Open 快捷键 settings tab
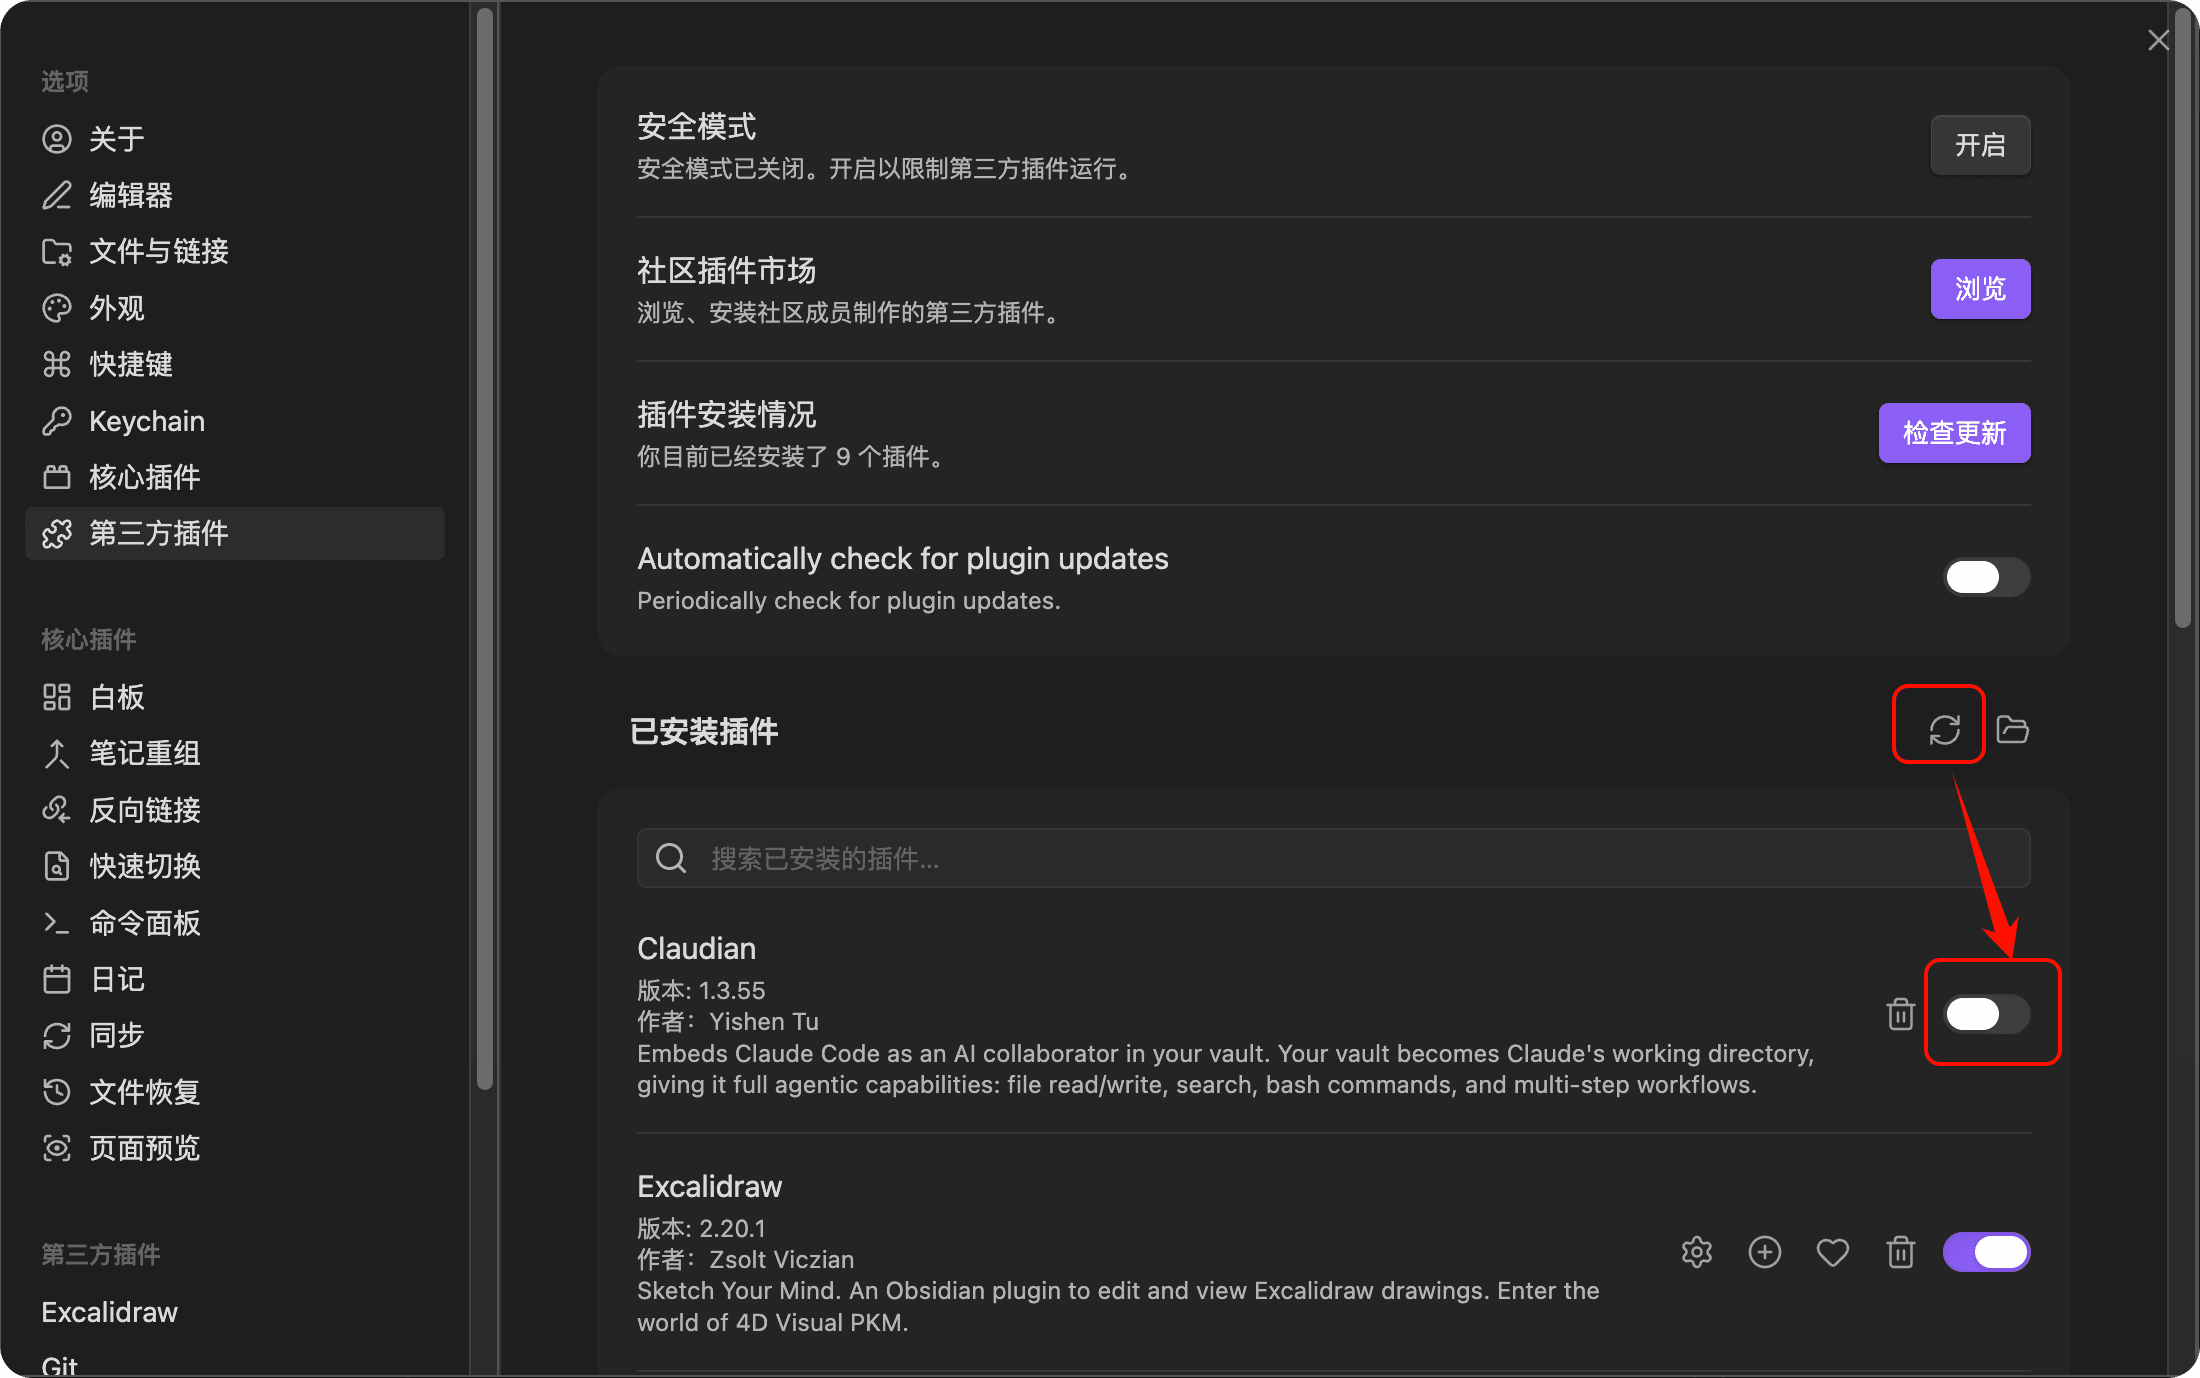 tap(130, 364)
